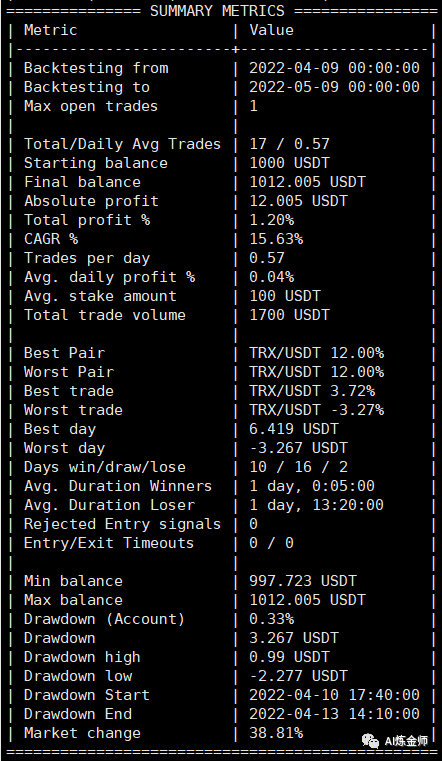Click the Starting balance 1000 USDT value
This screenshot has height=761, width=442.
tap(289, 163)
